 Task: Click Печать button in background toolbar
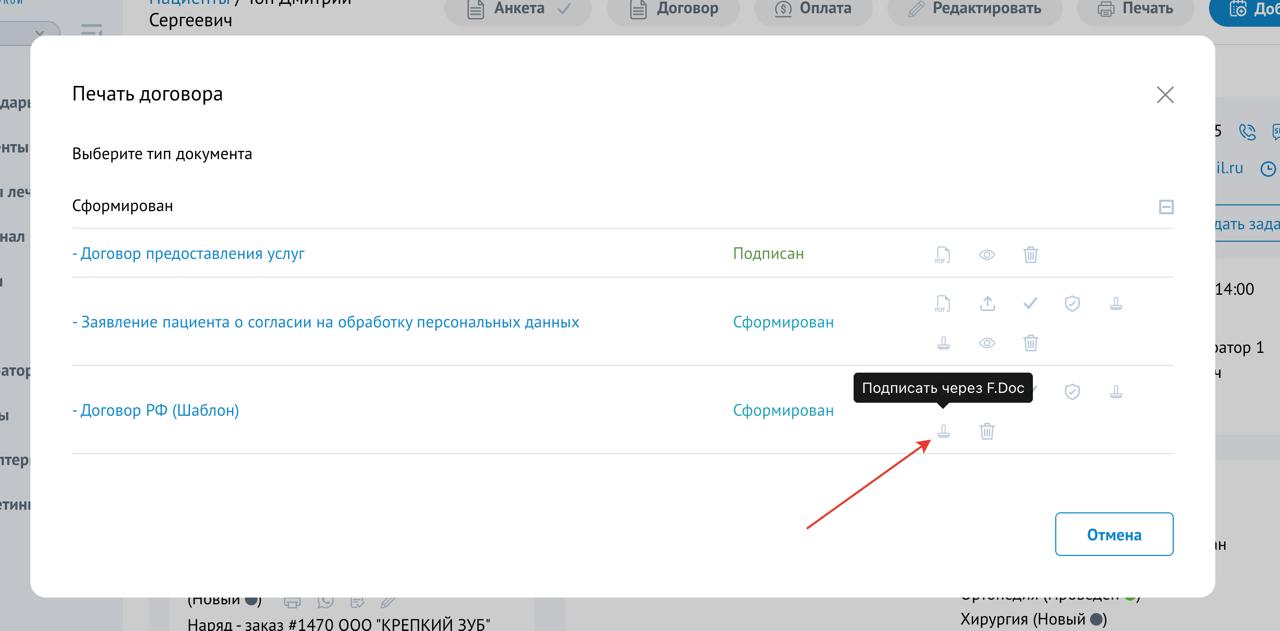(x=1135, y=9)
